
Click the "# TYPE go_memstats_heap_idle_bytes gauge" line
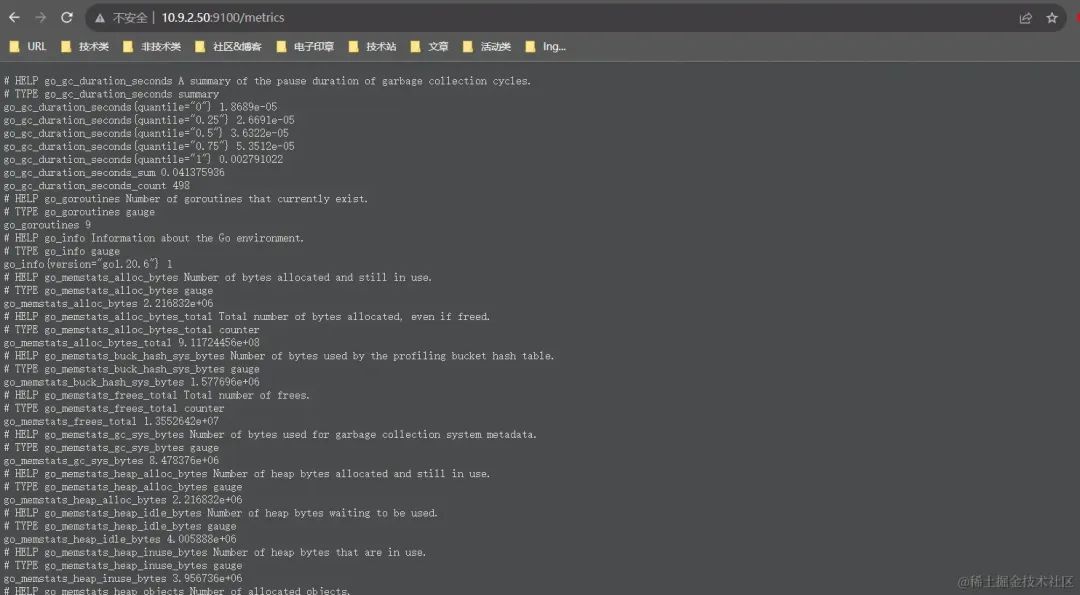click(x=120, y=526)
